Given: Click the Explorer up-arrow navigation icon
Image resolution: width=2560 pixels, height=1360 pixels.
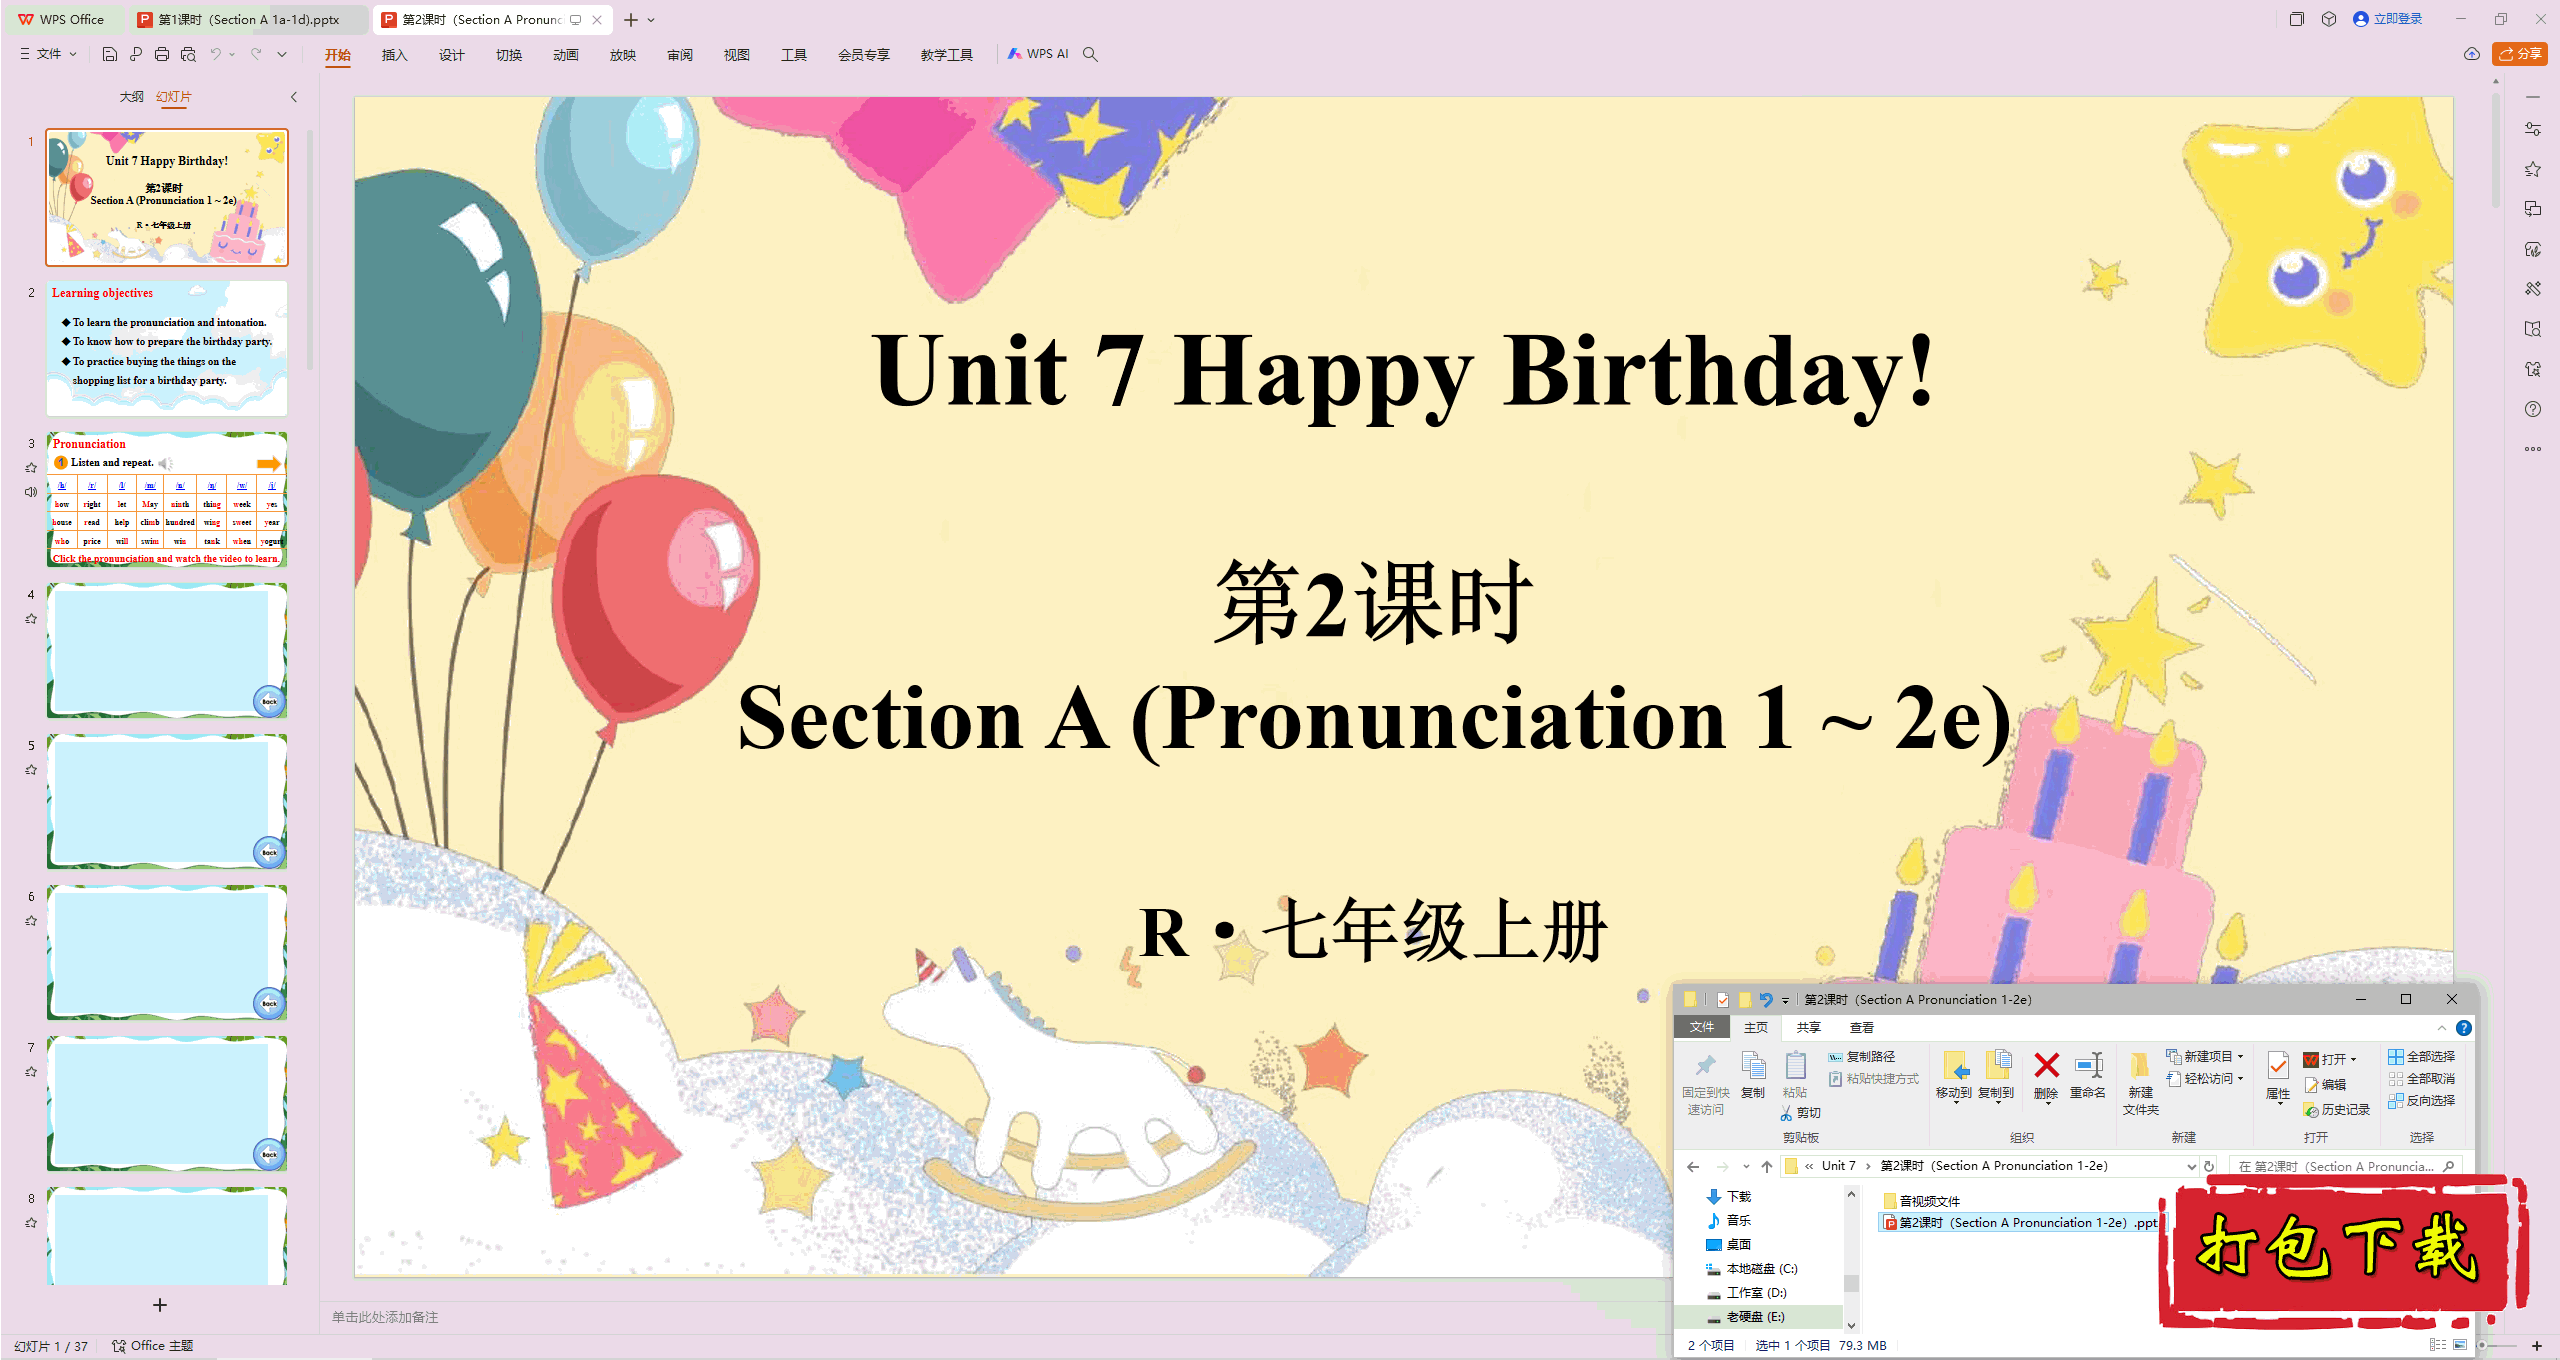Looking at the screenshot, I should tap(1767, 1166).
